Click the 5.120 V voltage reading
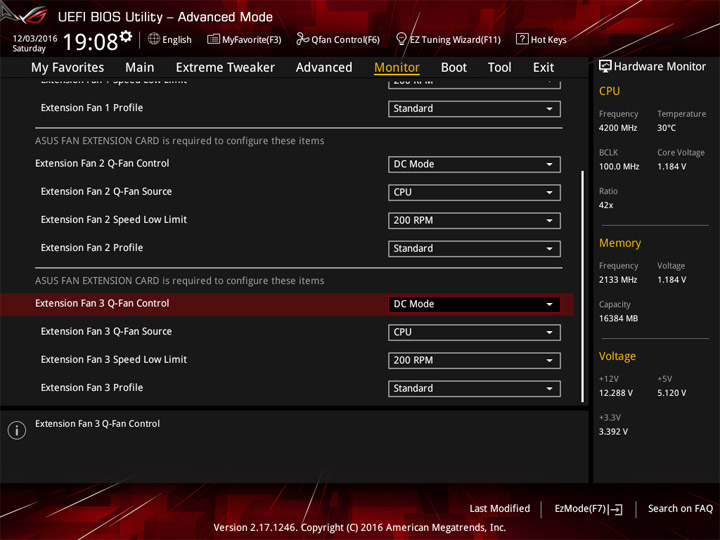 pos(672,393)
